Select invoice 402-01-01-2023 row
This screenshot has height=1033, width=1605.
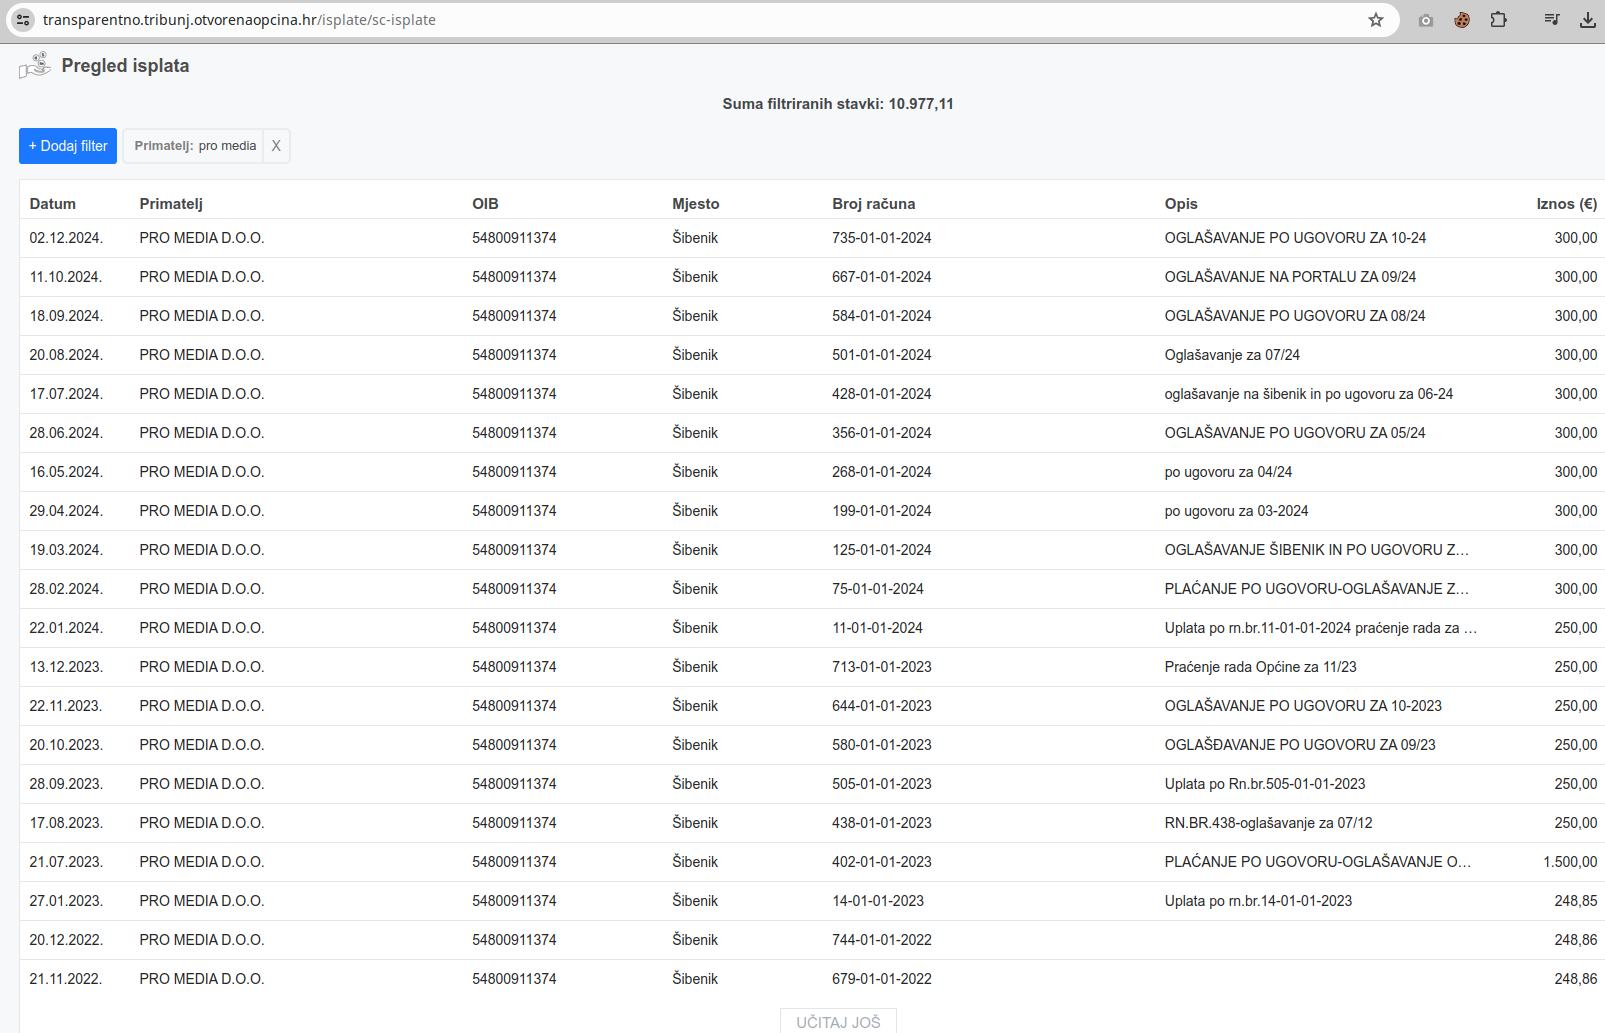click(x=881, y=862)
